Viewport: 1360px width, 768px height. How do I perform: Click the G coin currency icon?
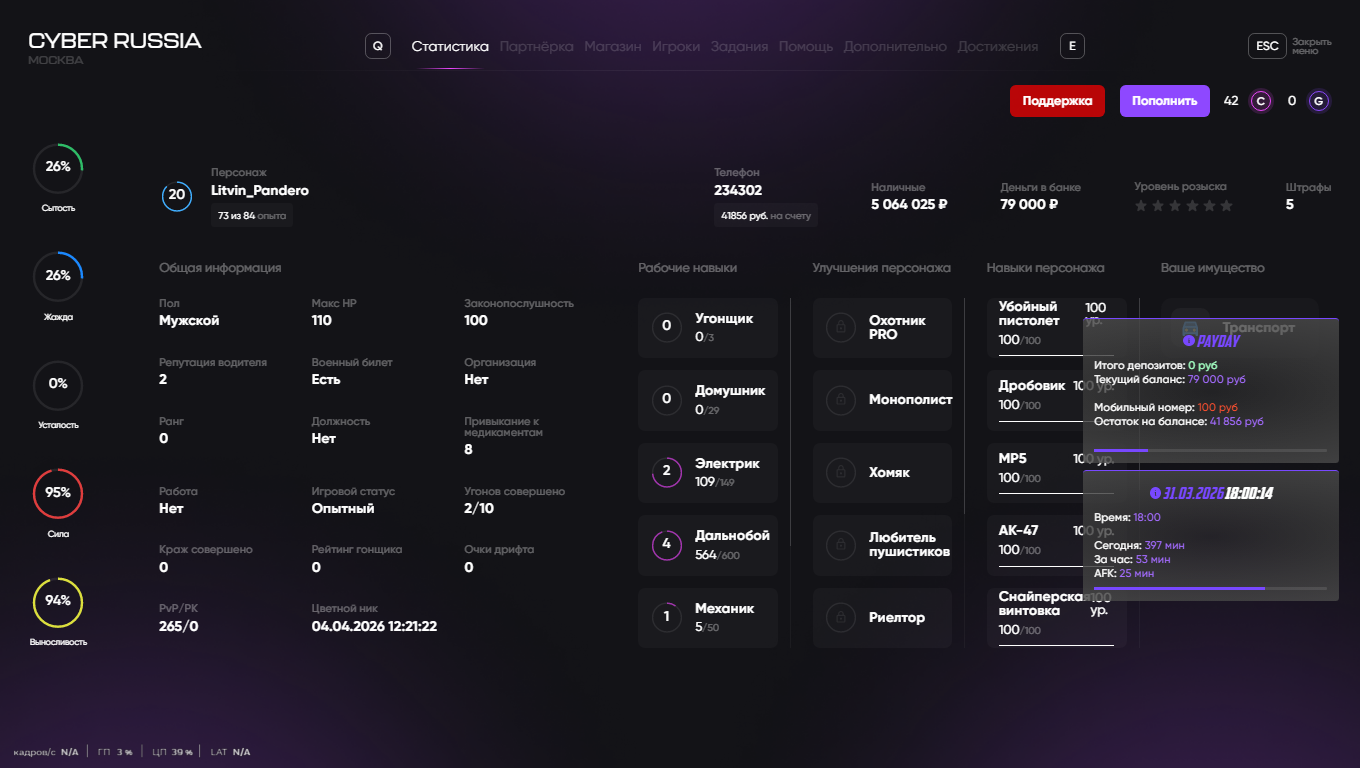[1319, 101]
